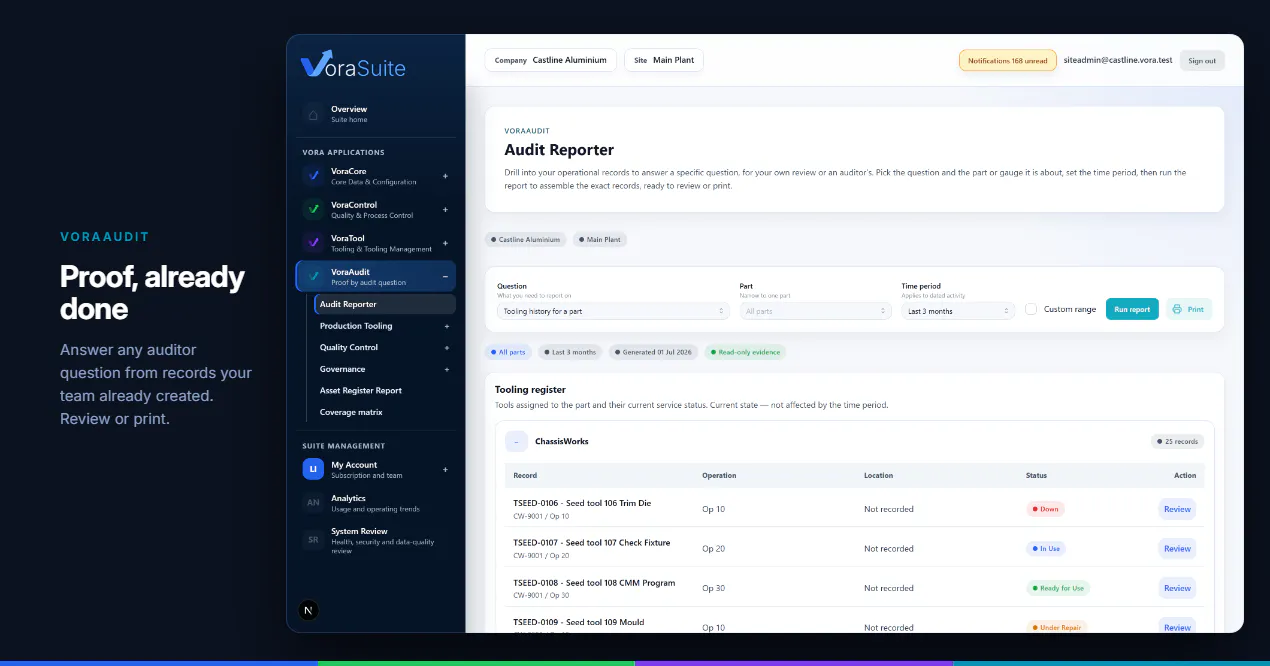Screen dimensions: 1270x666
Task: Expand the Production Tooling submenu
Action: (447, 326)
